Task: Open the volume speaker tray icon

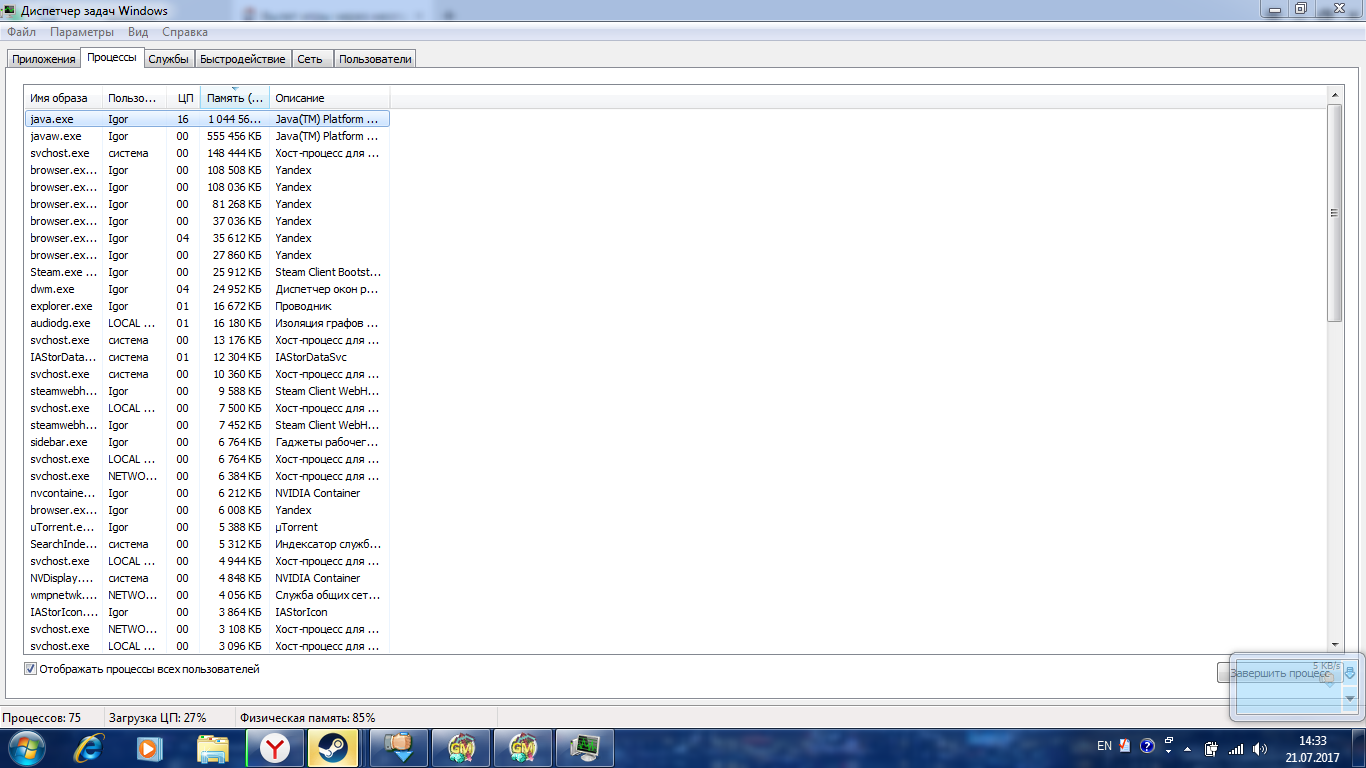Action: (1259, 748)
